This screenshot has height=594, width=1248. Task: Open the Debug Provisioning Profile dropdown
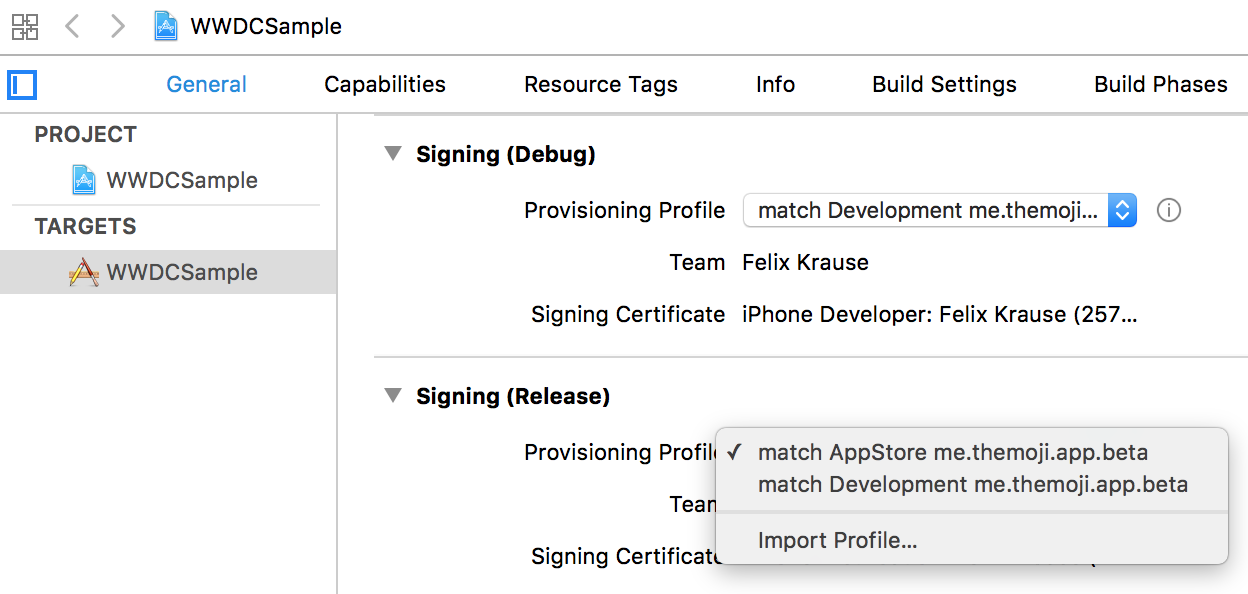point(939,210)
